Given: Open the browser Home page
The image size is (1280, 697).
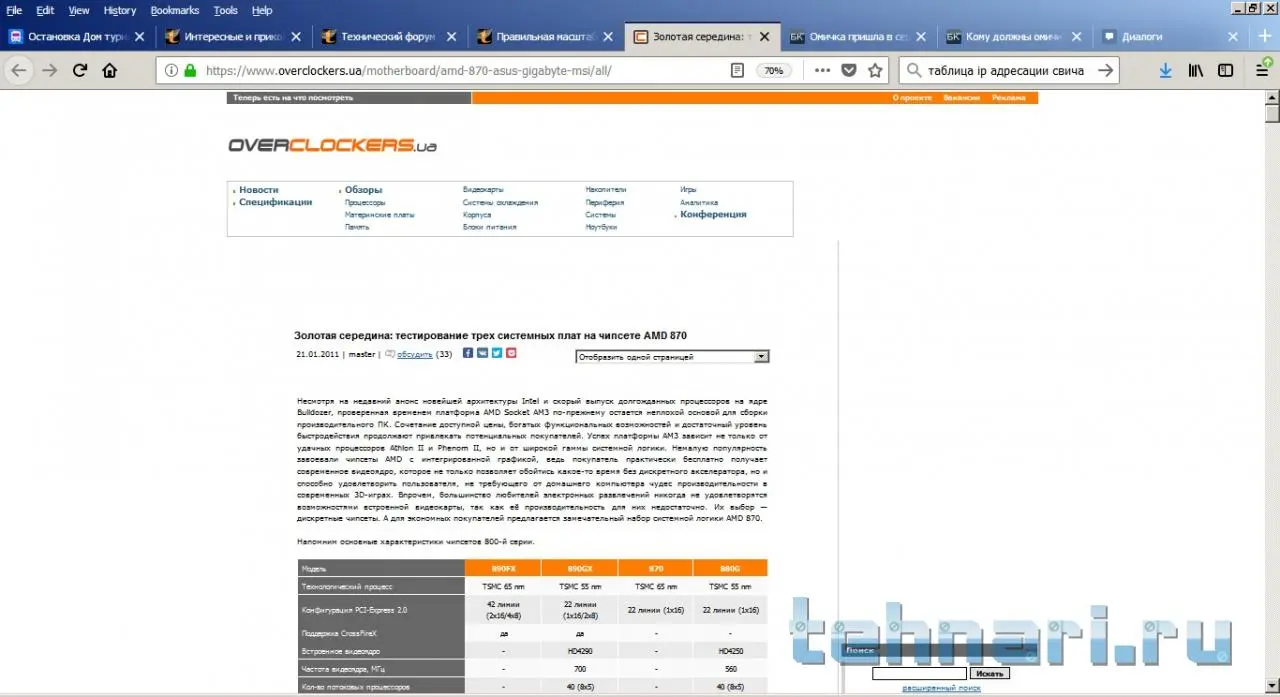Looking at the screenshot, I should pyautogui.click(x=110, y=71).
